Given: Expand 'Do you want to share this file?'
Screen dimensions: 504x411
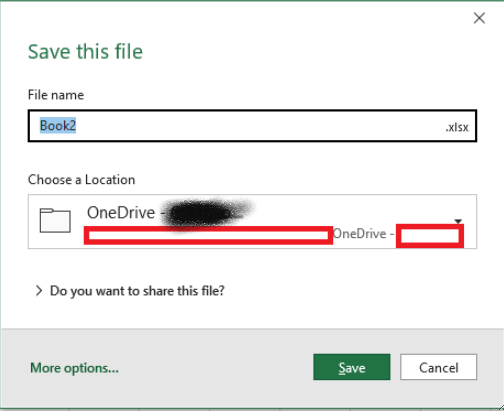Looking at the screenshot, I should click(x=130, y=291).
